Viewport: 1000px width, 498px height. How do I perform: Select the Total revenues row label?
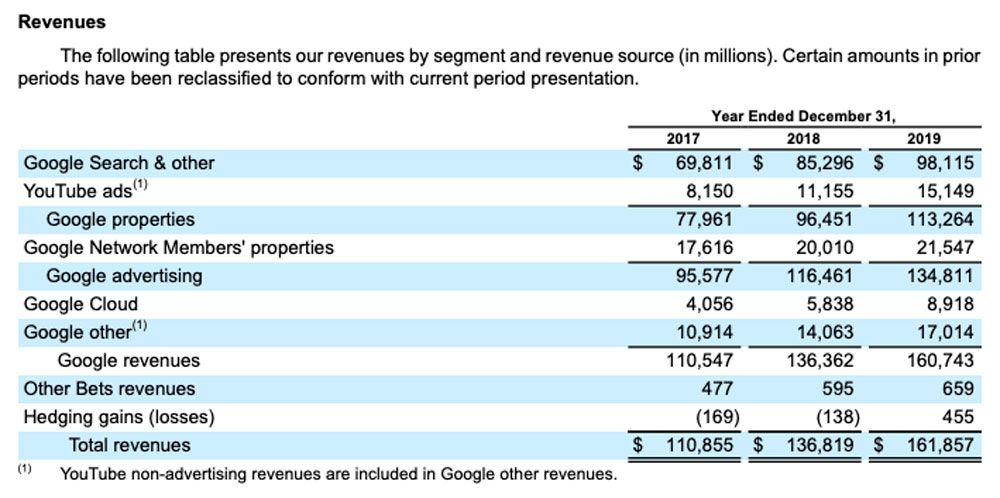pyautogui.click(x=129, y=445)
